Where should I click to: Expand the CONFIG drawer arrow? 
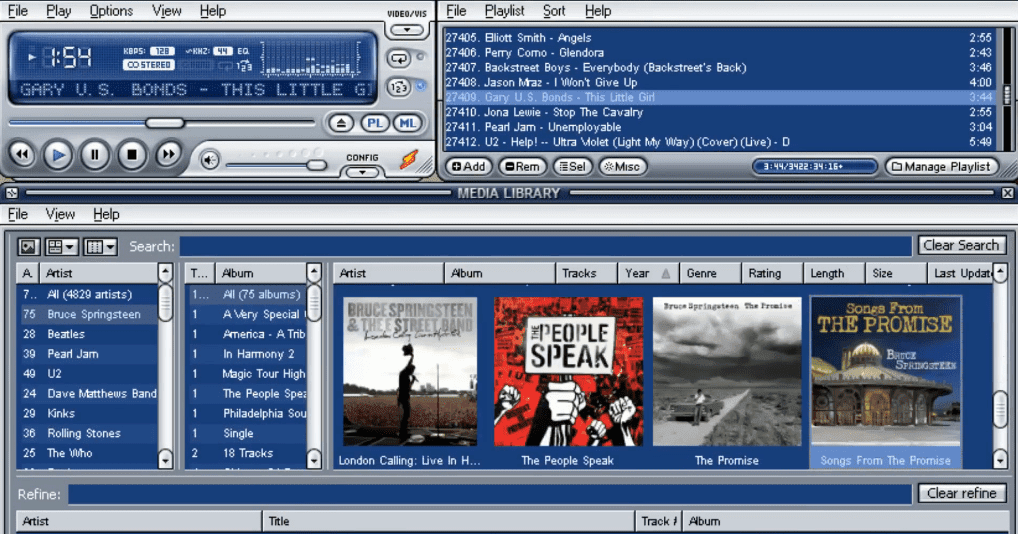362,173
